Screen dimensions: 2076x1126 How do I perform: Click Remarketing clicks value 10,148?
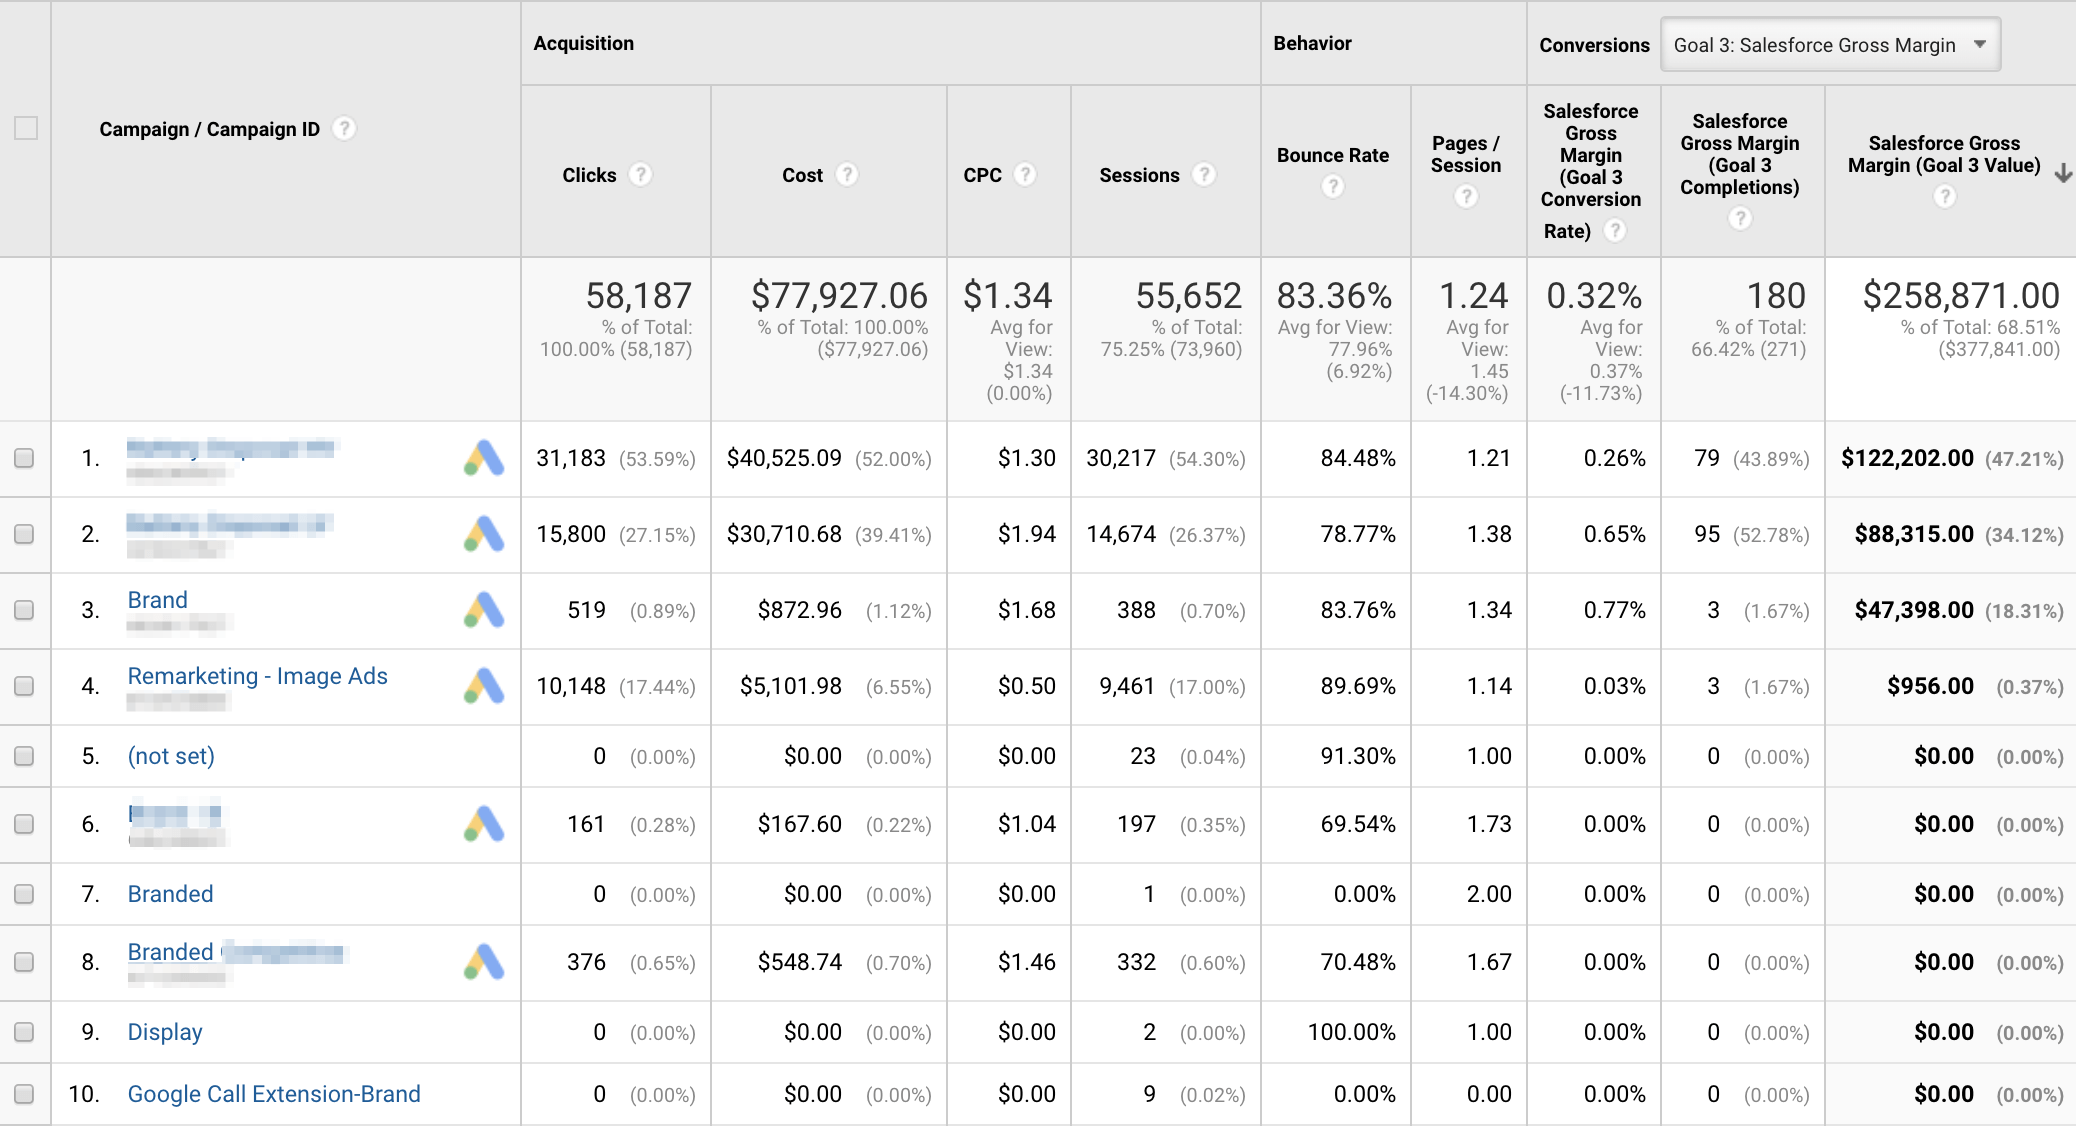point(571,686)
